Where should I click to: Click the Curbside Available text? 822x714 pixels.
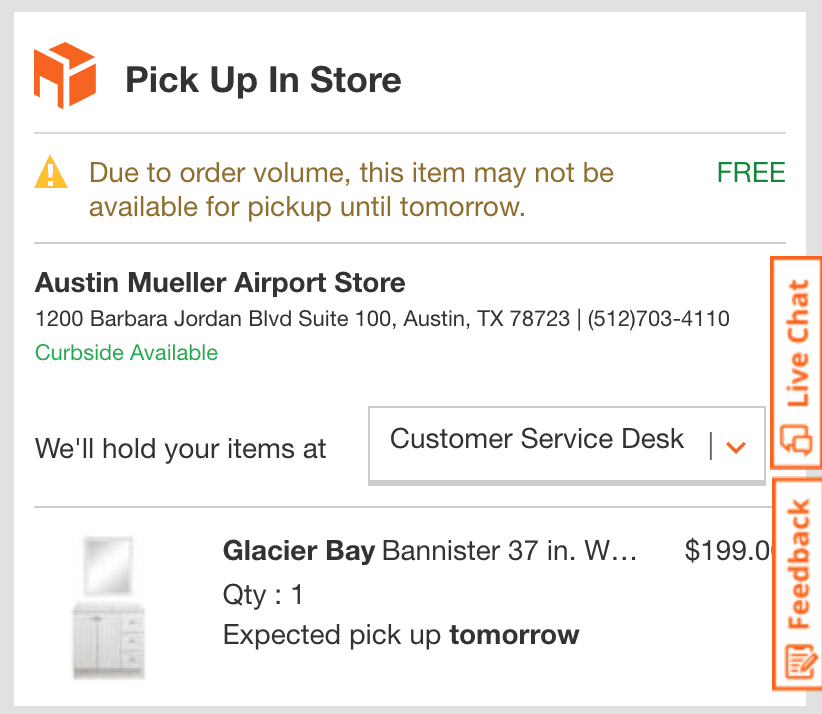point(126,352)
